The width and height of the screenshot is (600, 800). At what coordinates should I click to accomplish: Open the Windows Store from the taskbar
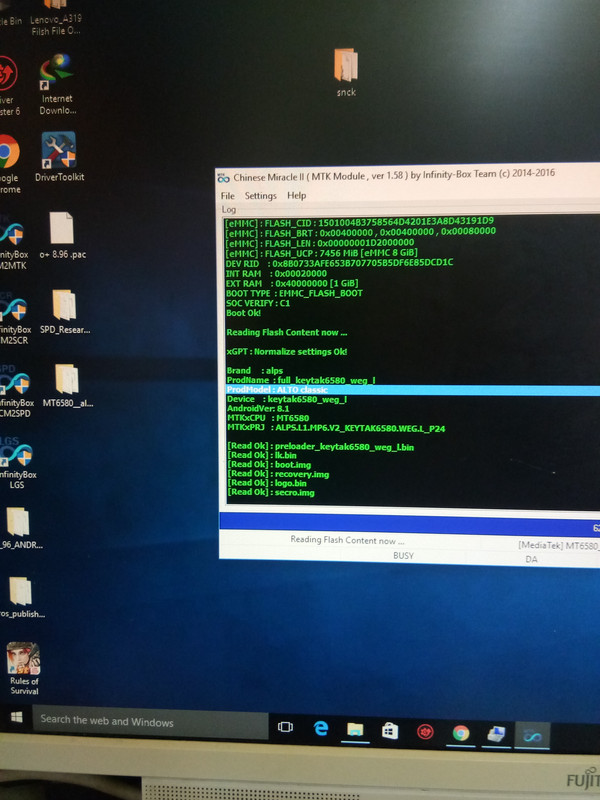click(x=390, y=731)
